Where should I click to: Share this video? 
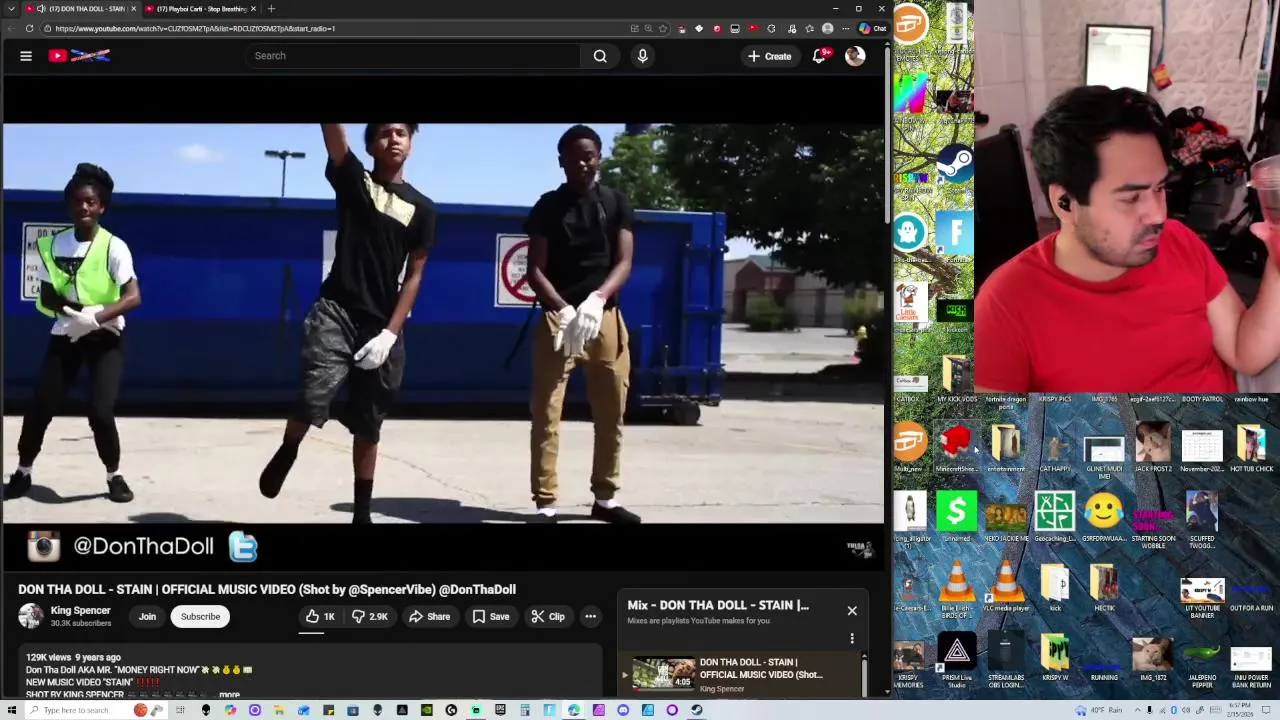tap(430, 616)
